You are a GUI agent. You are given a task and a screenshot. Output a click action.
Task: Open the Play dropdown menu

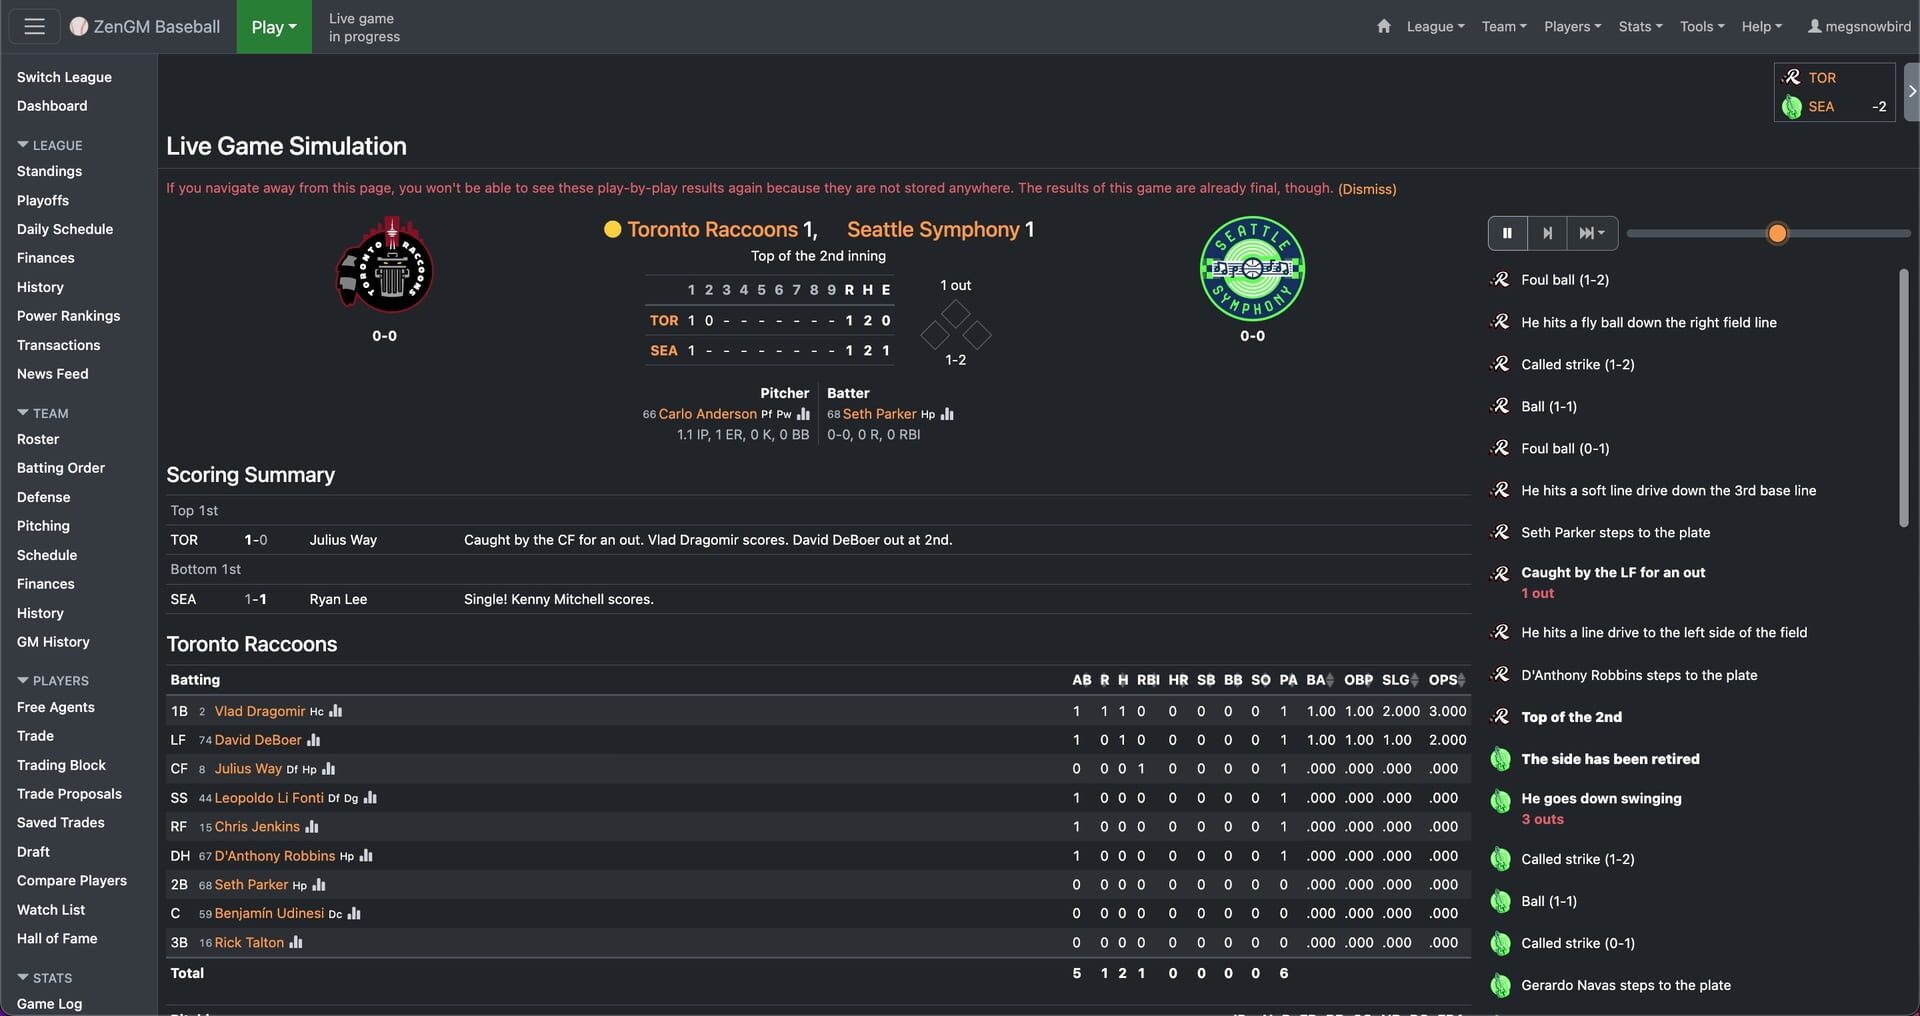click(273, 27)
